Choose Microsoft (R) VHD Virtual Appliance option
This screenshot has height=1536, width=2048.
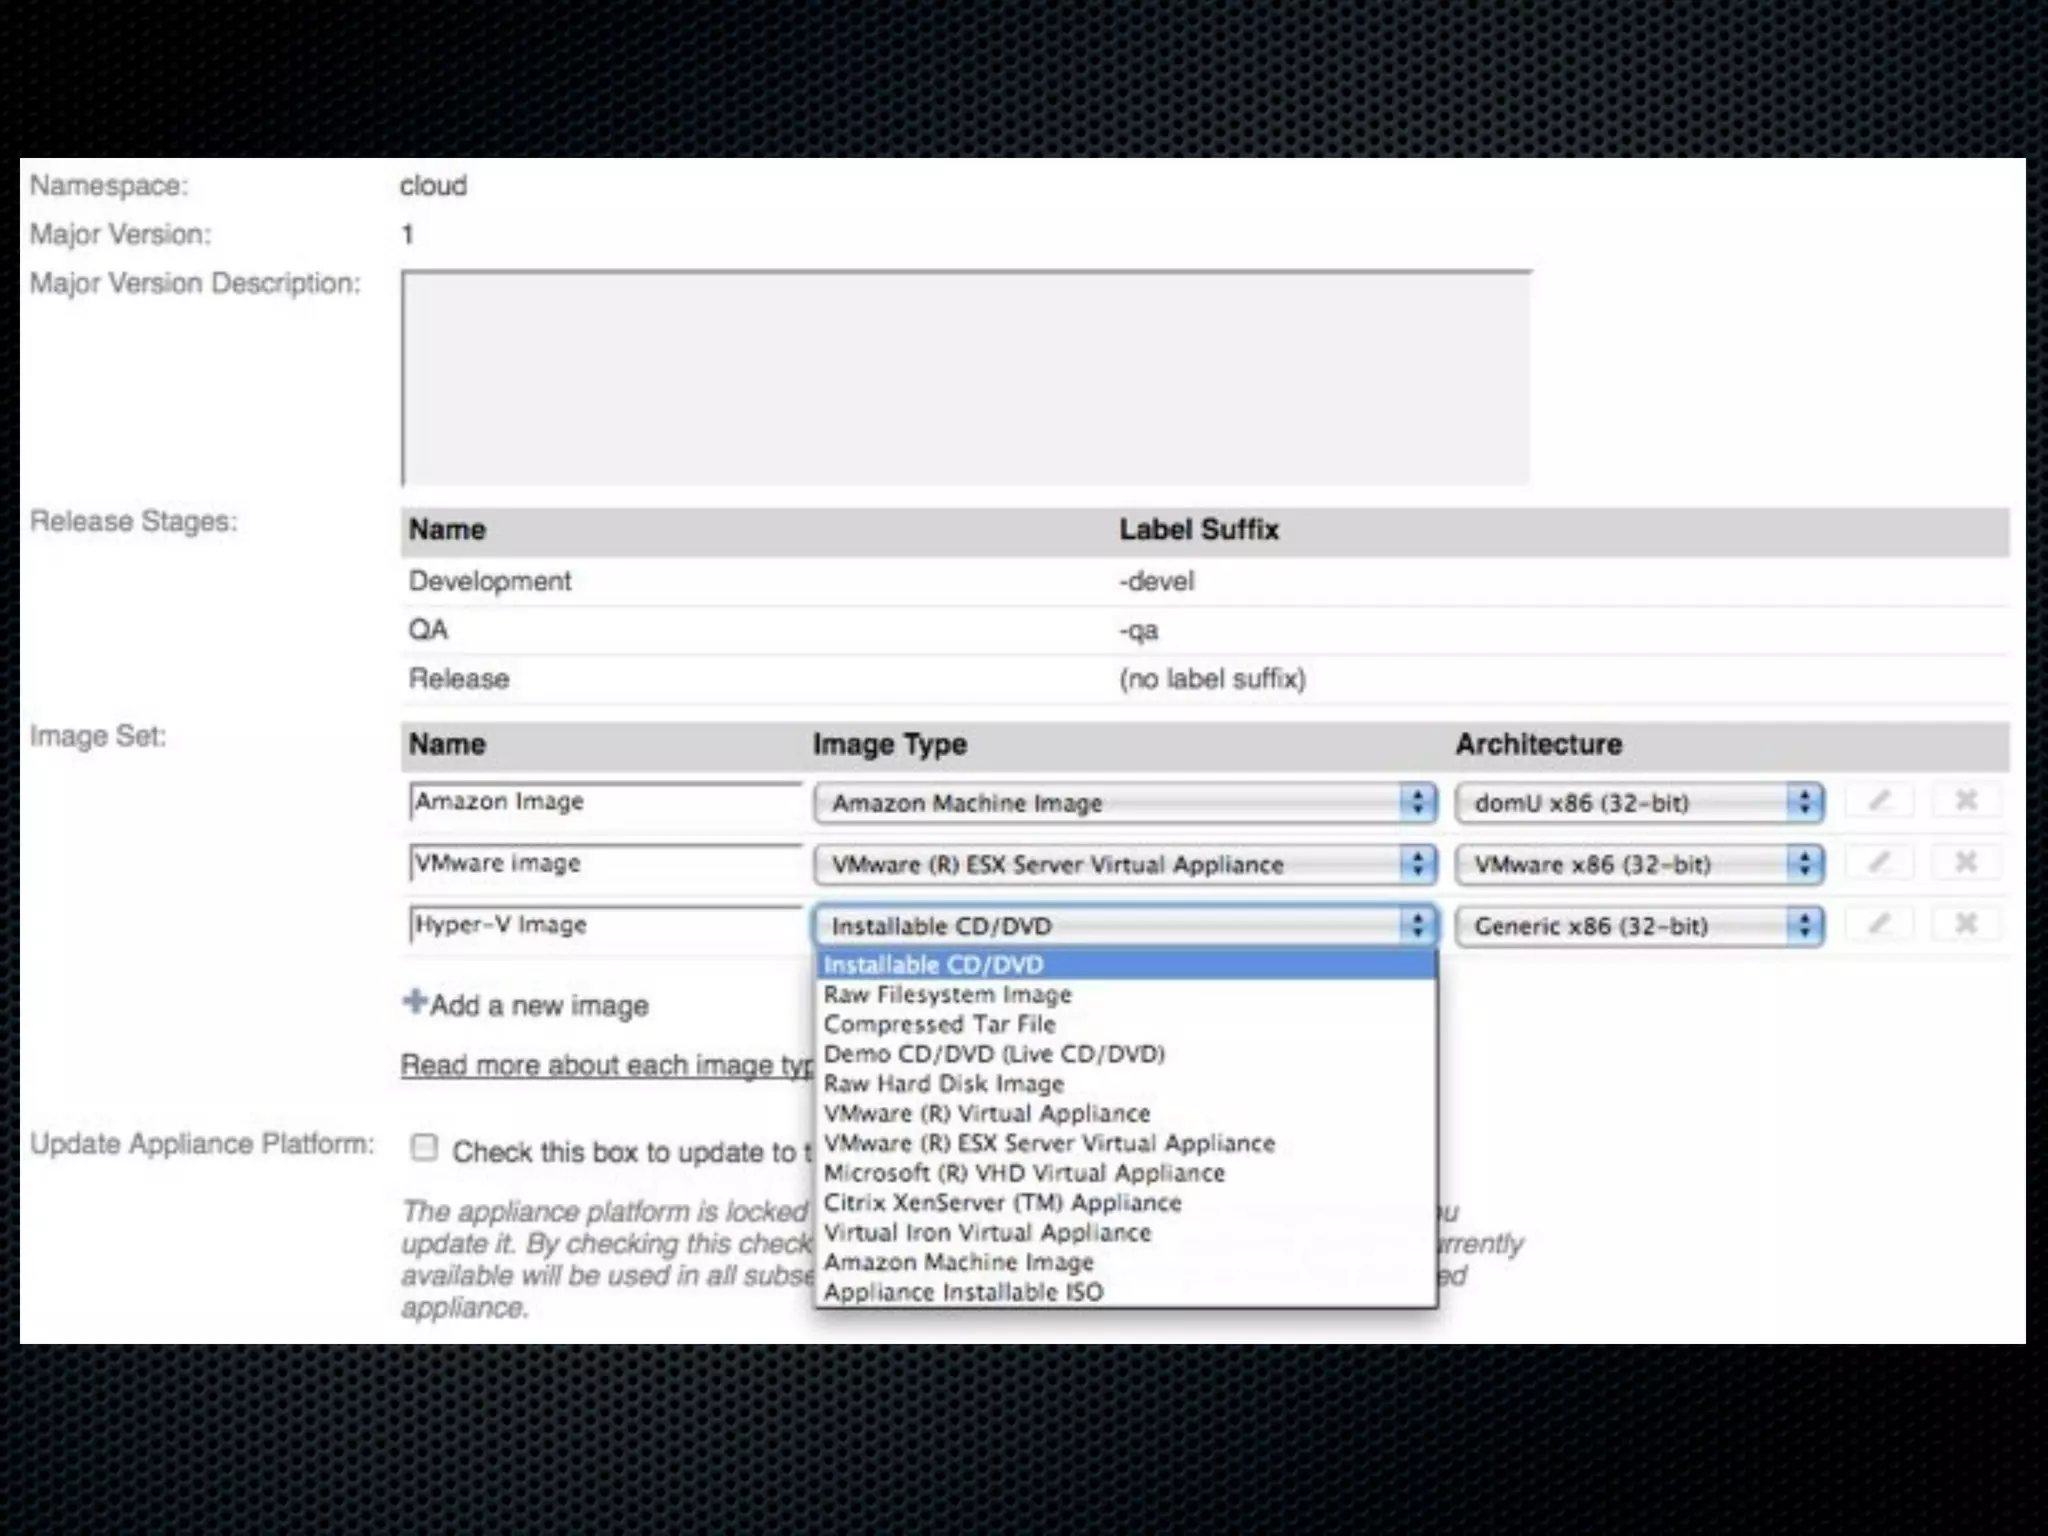pos(1024,1173)
